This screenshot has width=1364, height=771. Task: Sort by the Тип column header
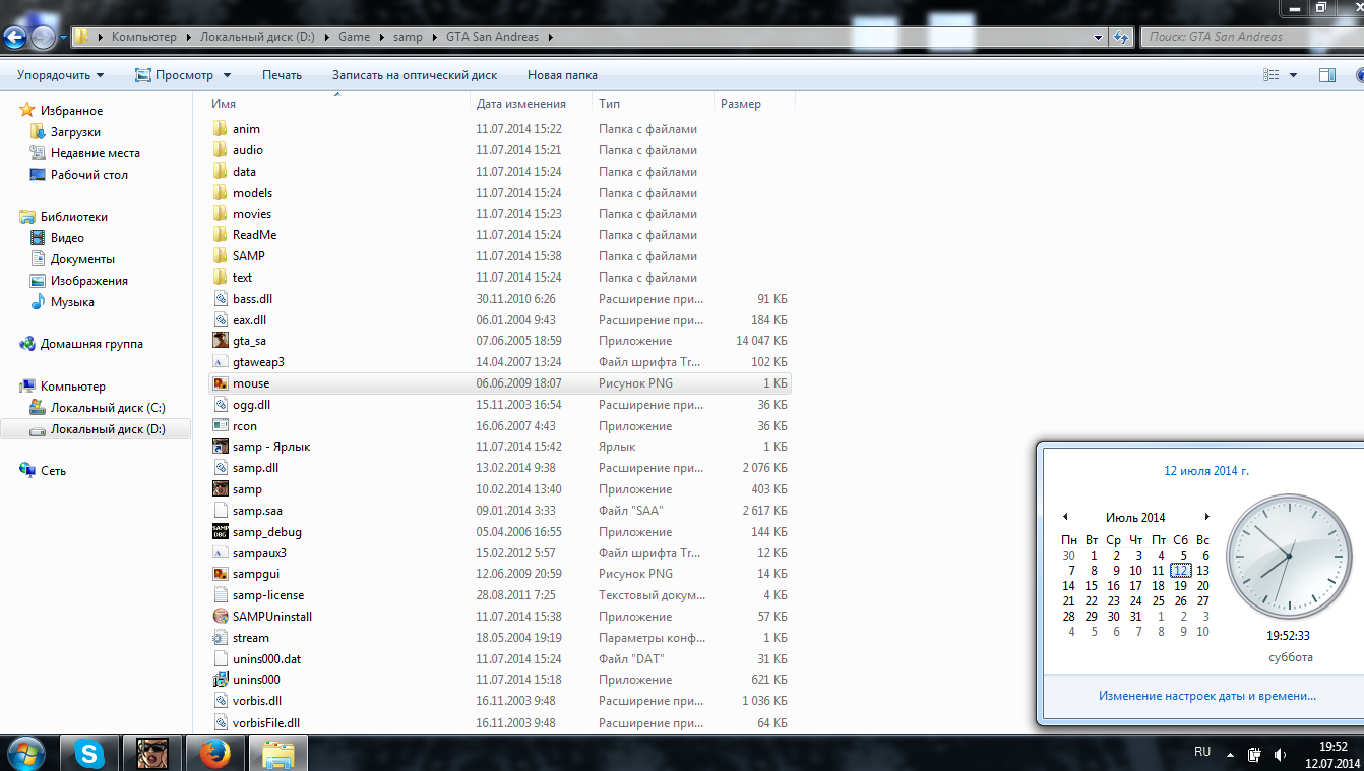[654, 104]
